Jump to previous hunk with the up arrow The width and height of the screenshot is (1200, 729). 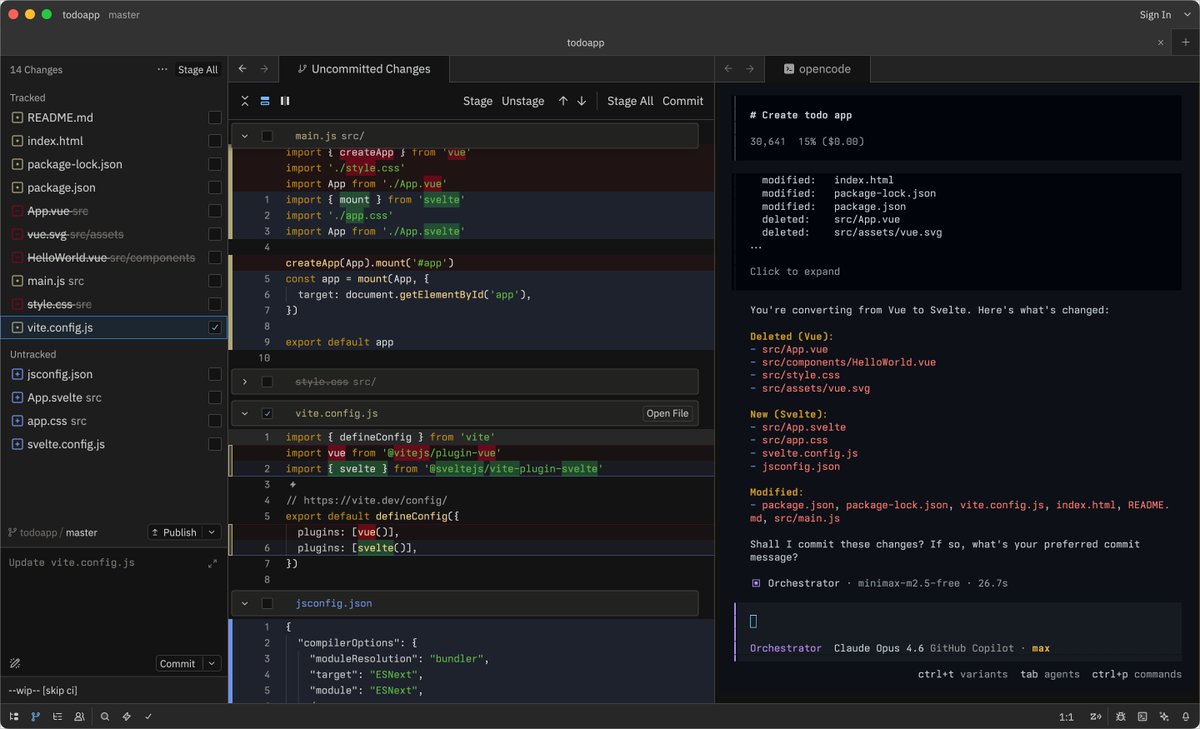coord(563,101)
